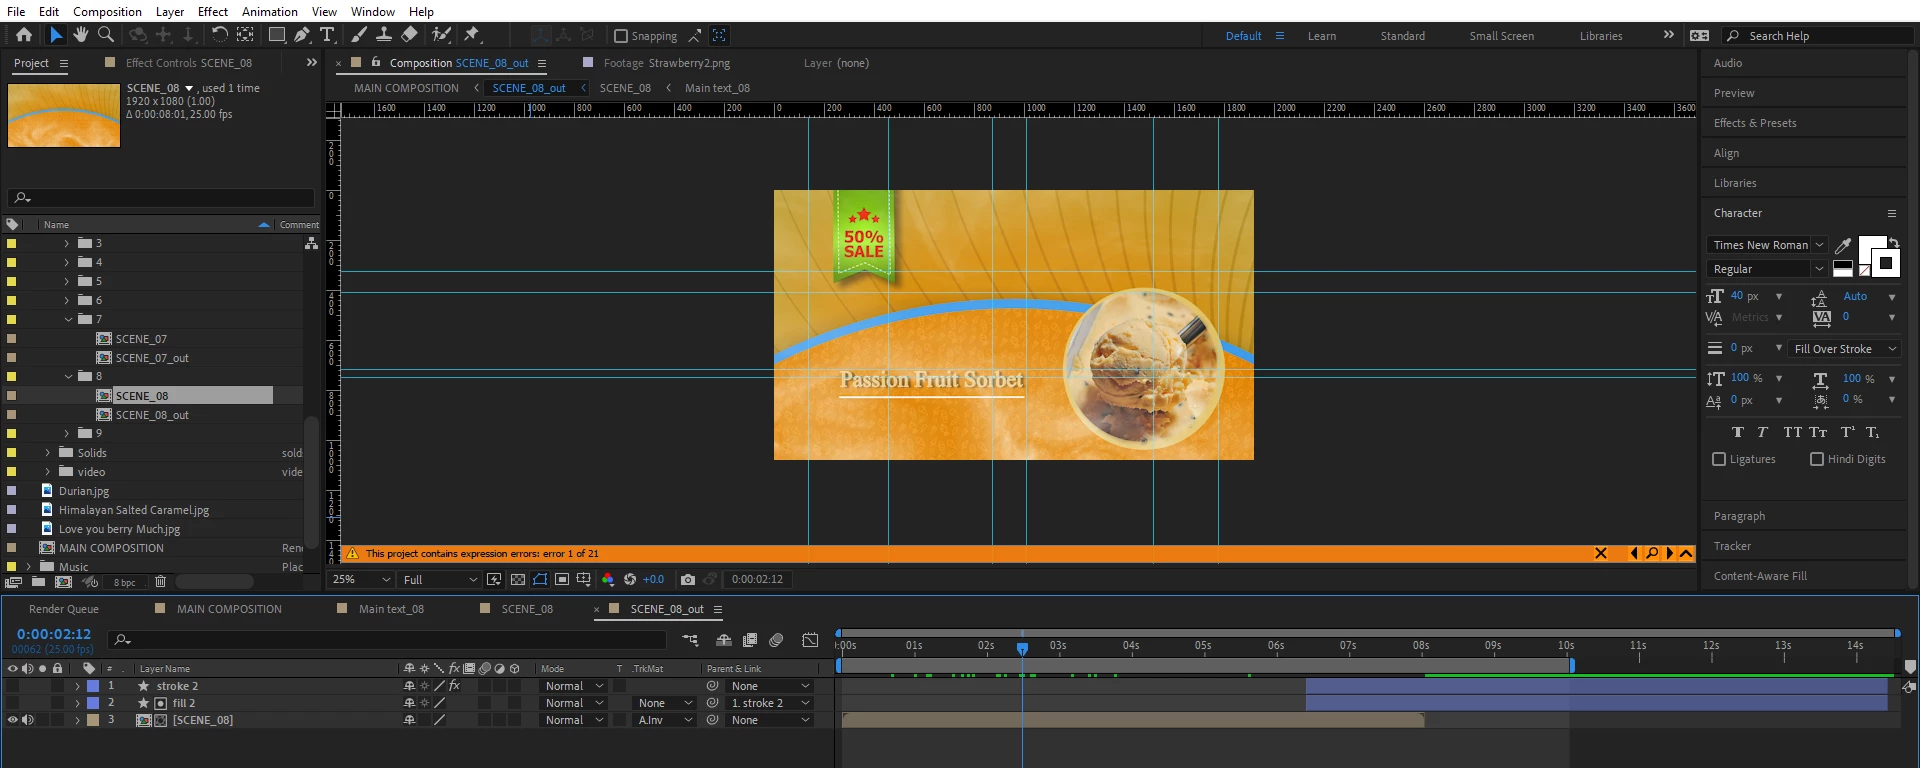The height and width of the screenshot is (768, 1920).
Task: Go to the Home screen icon
Action: click(x=24, y=35)
